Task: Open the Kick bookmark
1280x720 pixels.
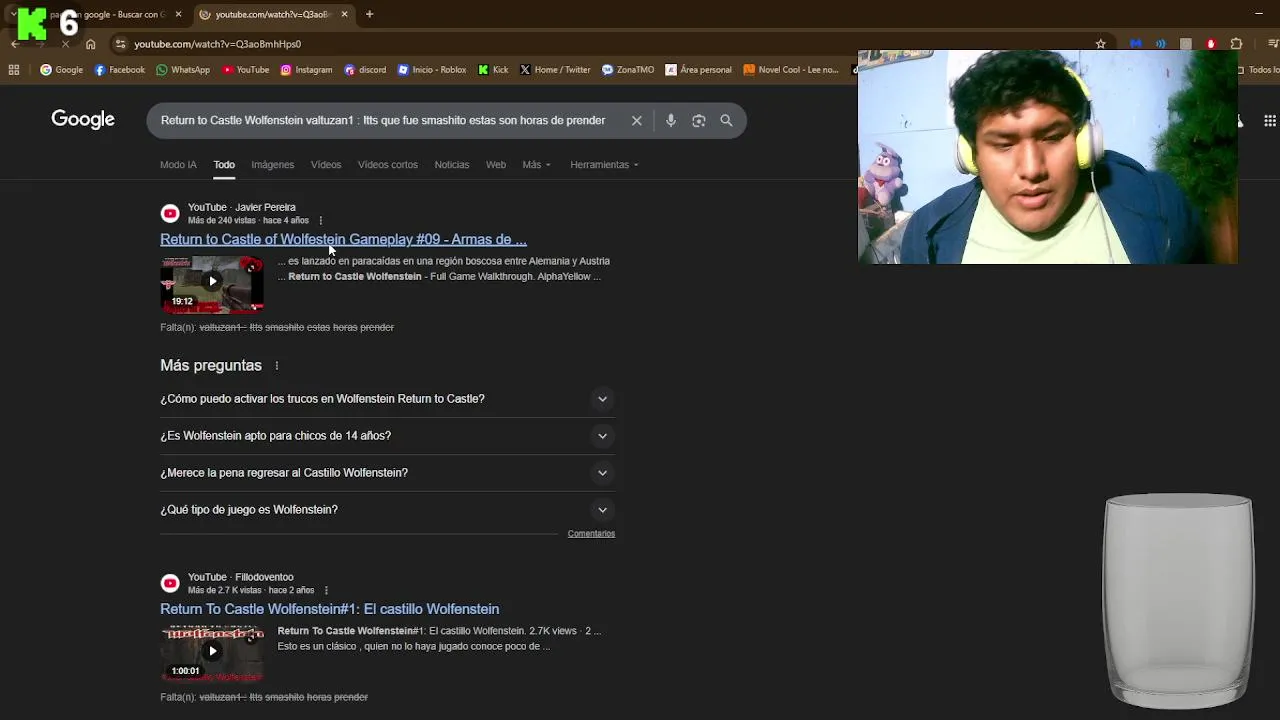Action: (x=493, y=70)
